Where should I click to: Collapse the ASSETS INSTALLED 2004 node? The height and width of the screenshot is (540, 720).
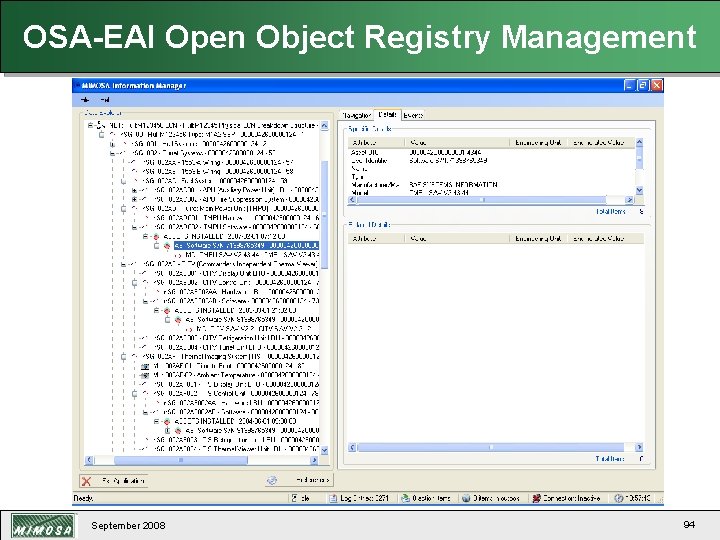pos(157,421)
